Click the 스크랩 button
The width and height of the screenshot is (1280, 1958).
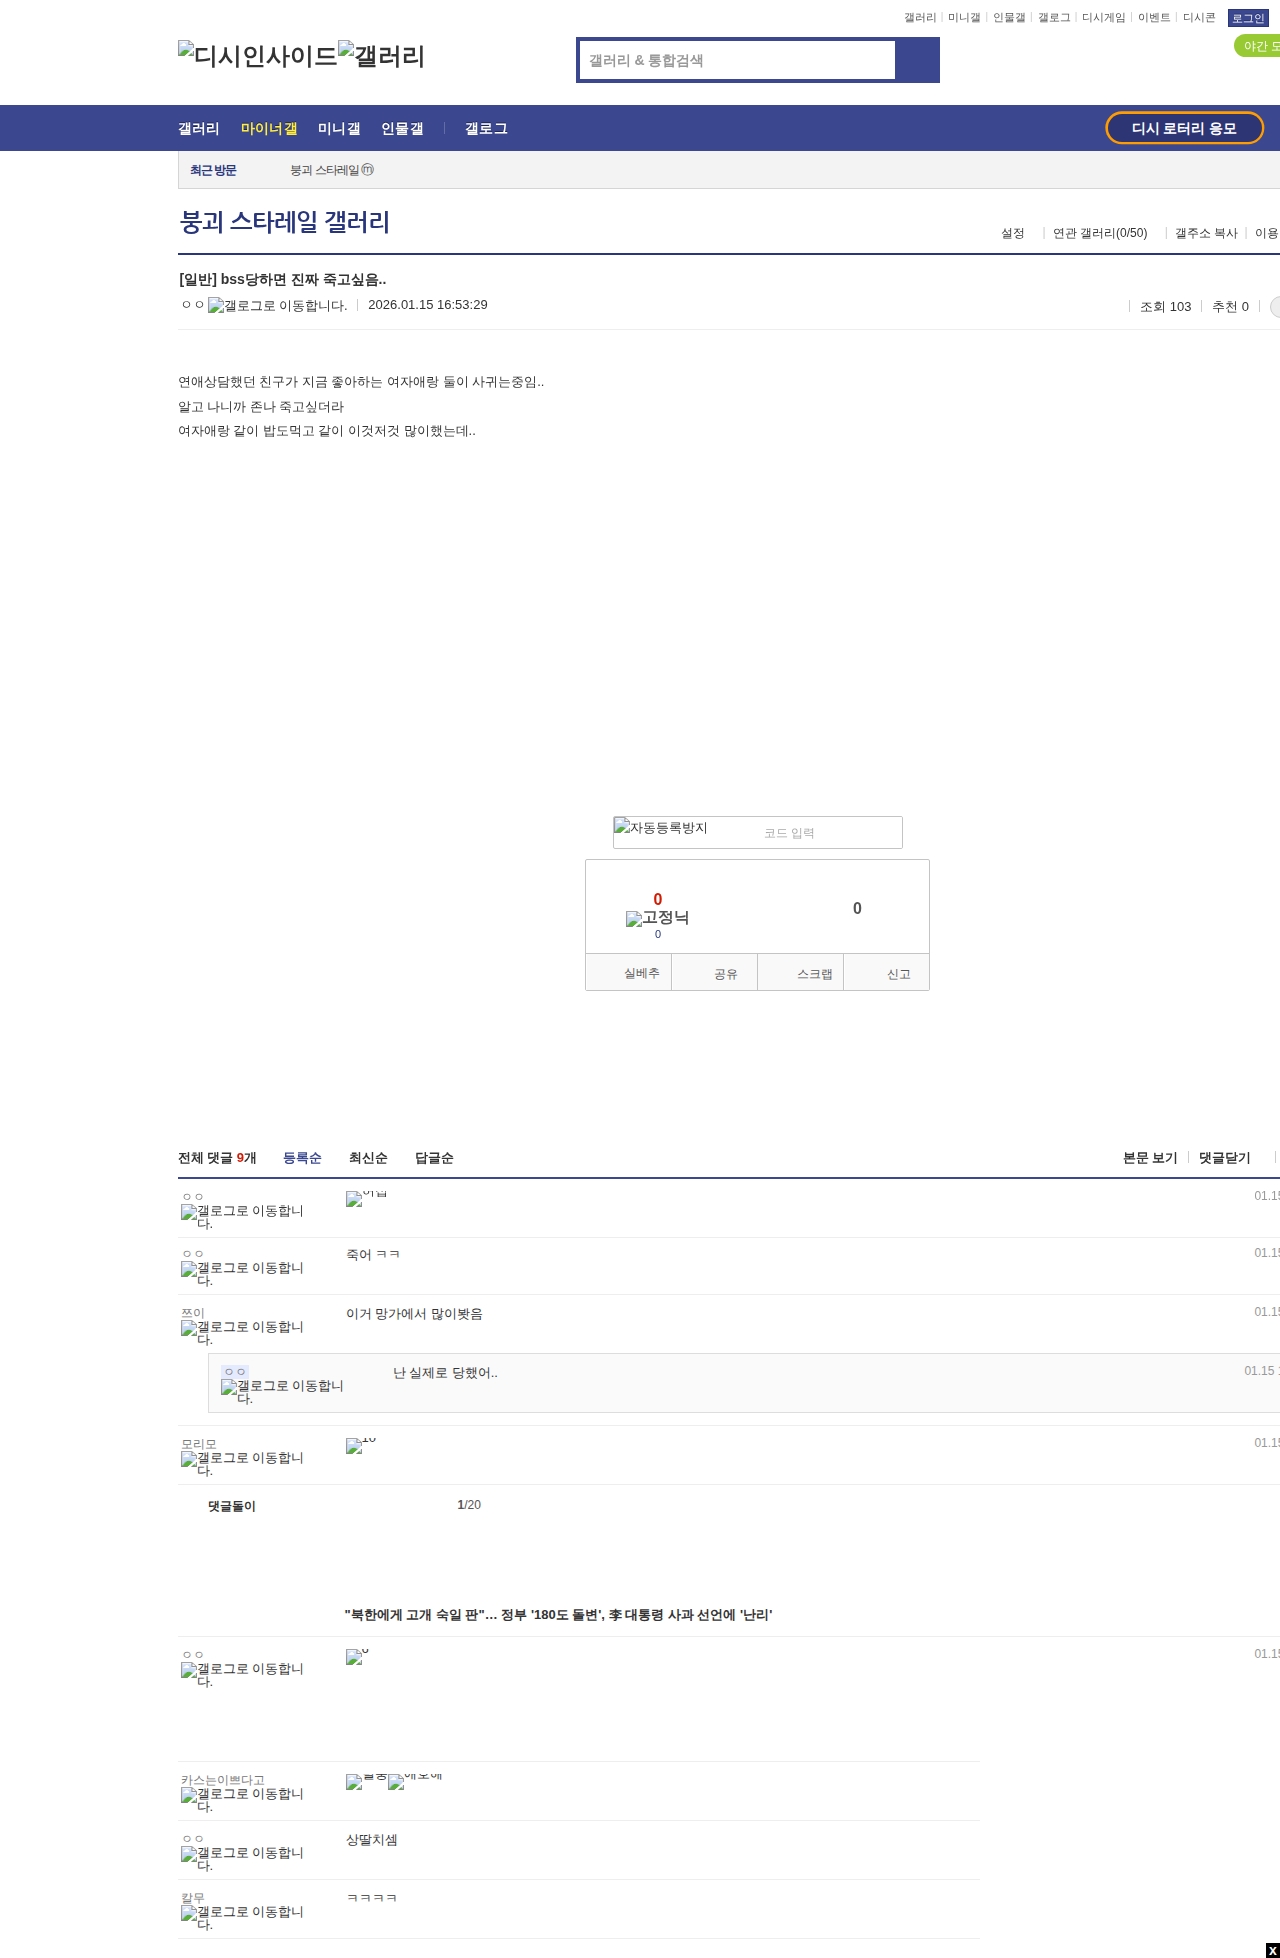point(801,973)
